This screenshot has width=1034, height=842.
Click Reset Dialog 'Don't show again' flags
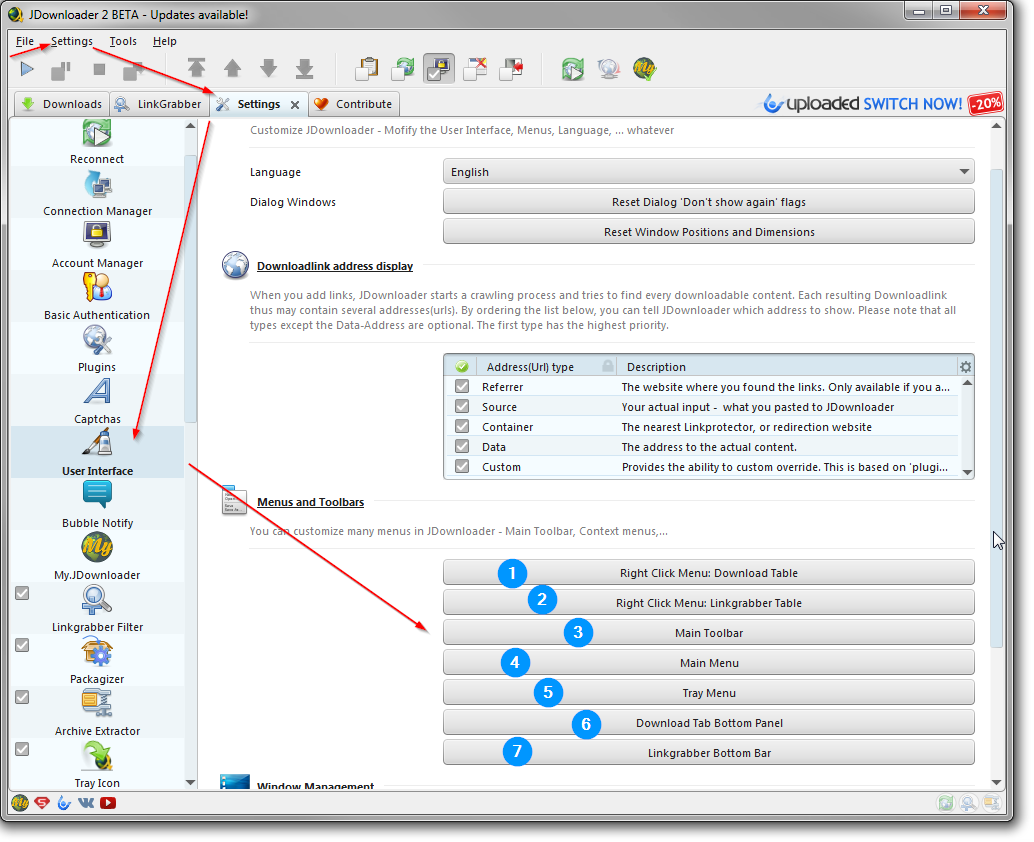[x=709, y=202]
